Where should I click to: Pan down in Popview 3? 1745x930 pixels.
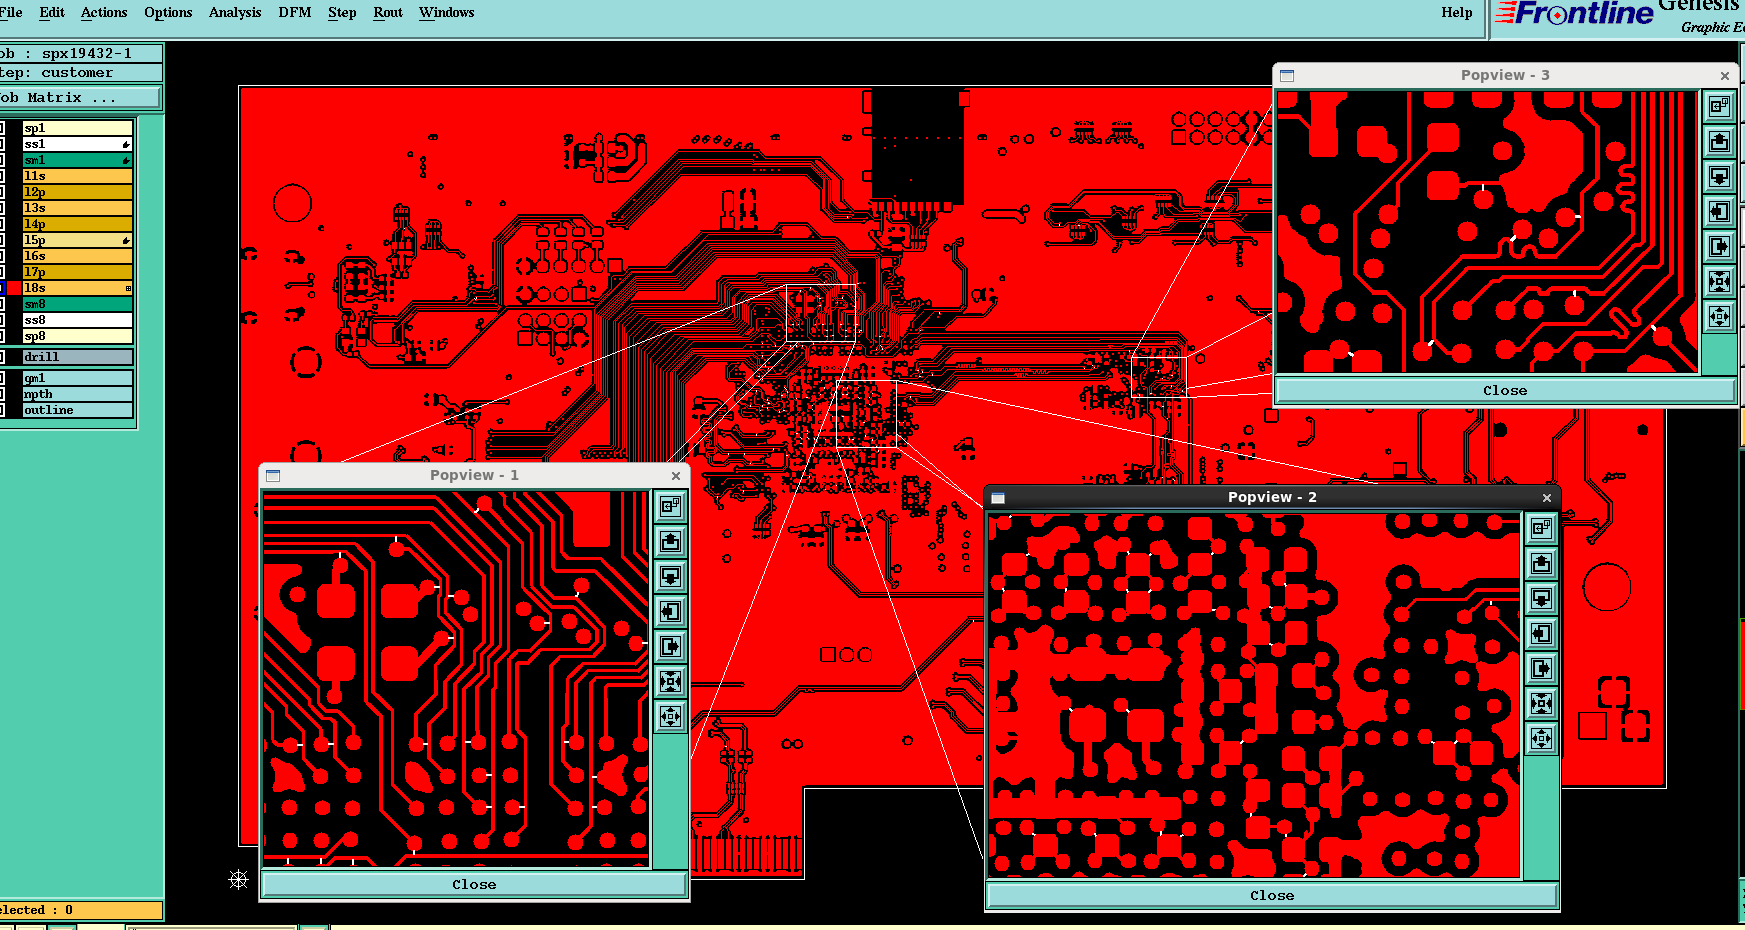point(1719,177)
